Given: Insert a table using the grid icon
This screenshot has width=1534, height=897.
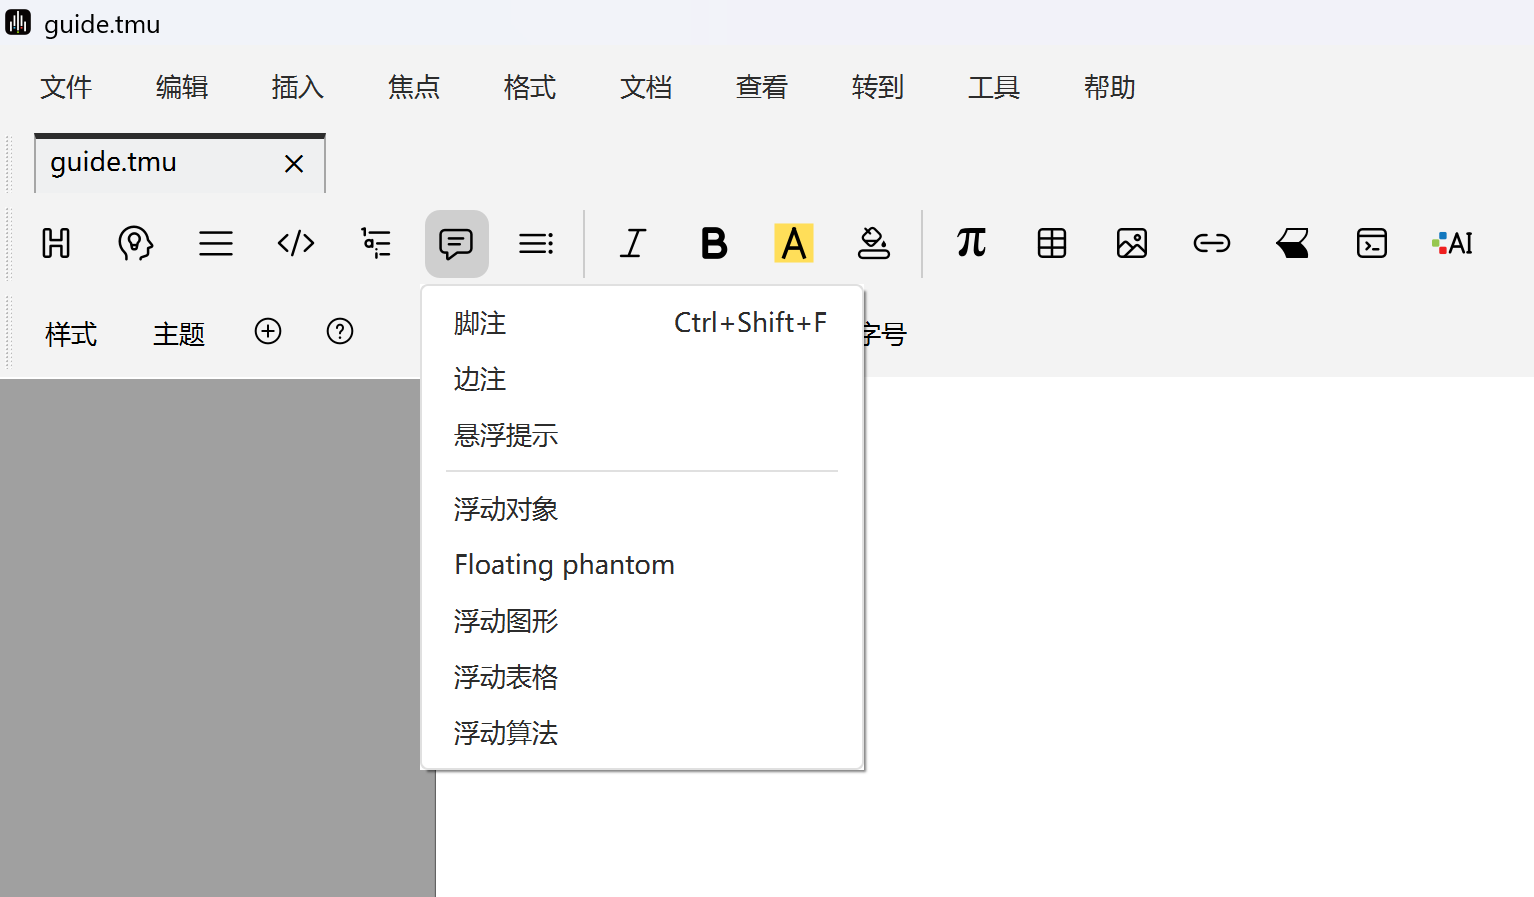Looking at the screenshot, I should (1052, 243).
